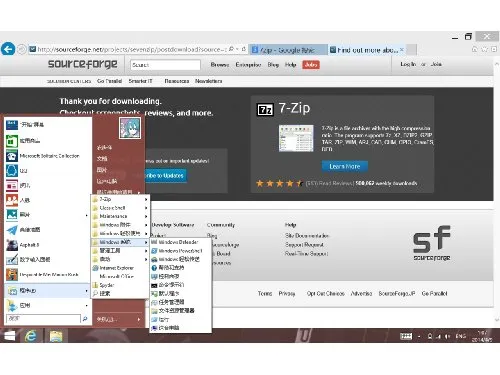Click the red Jobs button
Image resolution: width=500 pixels, height=375 pixels.
coord(311,65)
